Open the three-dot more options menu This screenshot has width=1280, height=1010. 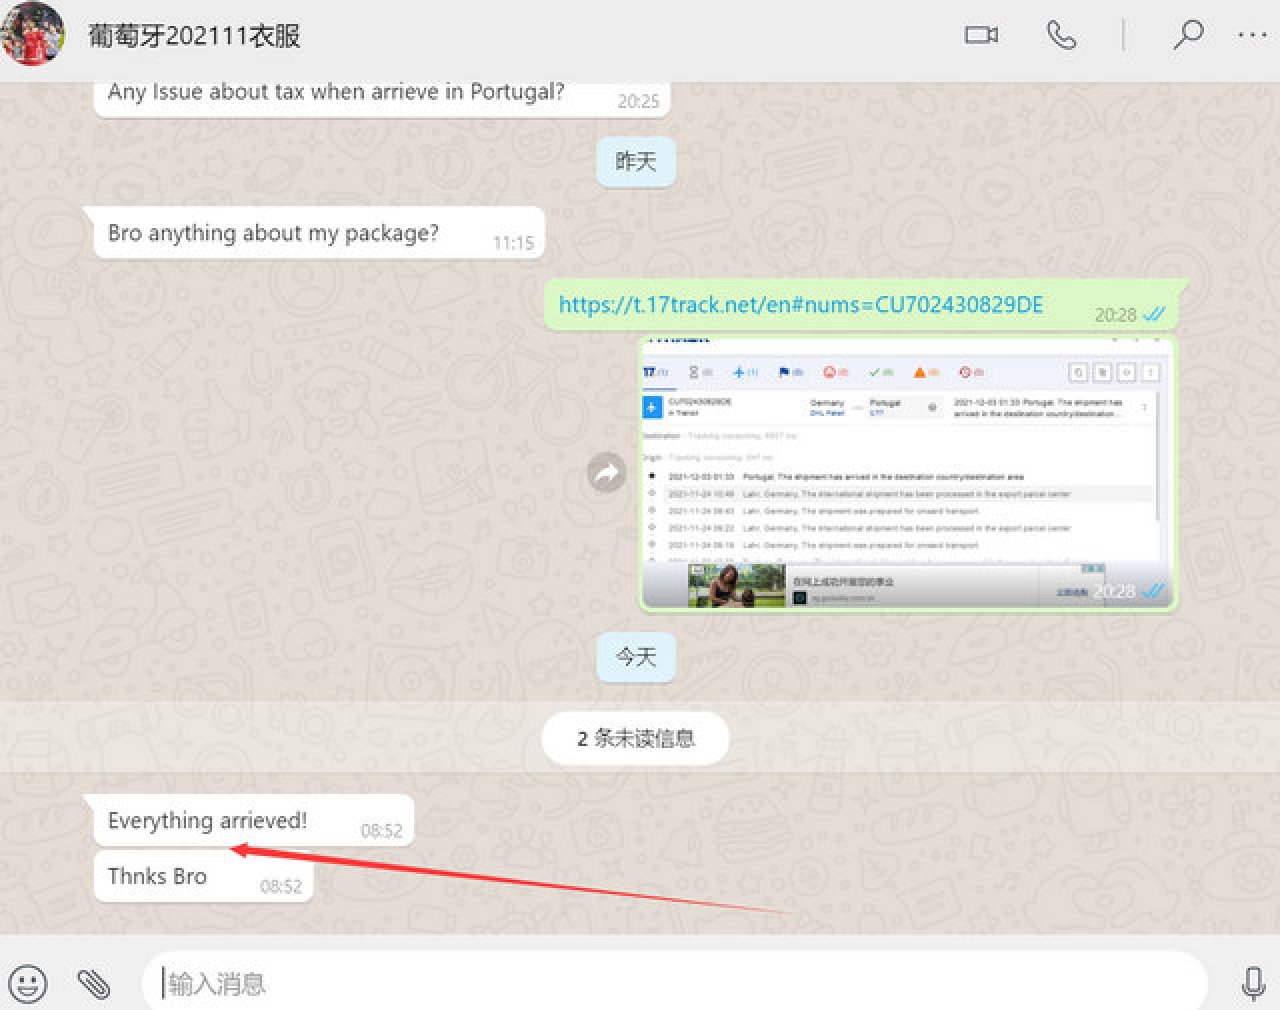click(x=1251, y=35)
